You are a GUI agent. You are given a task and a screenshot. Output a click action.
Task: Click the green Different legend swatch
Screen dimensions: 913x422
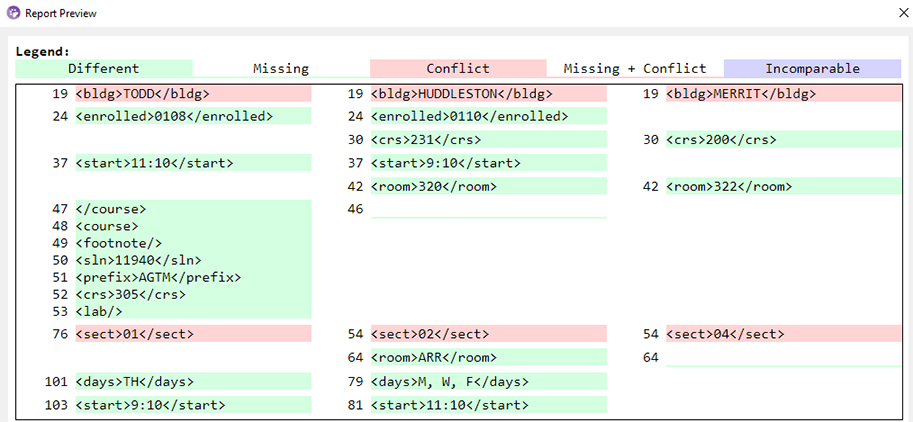(103, 69)
